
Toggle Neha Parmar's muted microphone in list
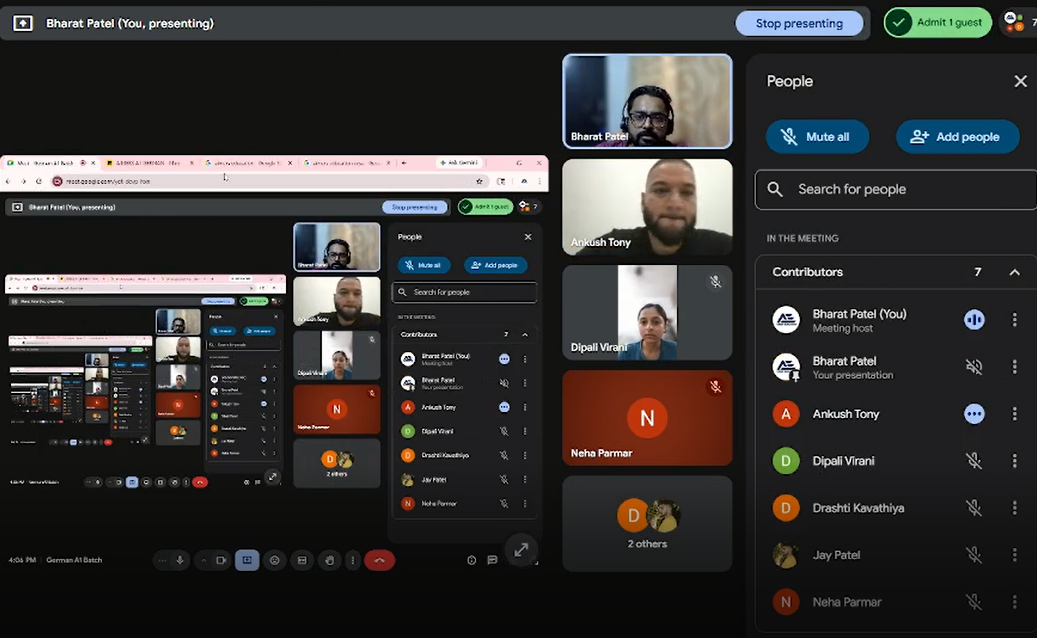pyautogui.click(x=974, y=602)
